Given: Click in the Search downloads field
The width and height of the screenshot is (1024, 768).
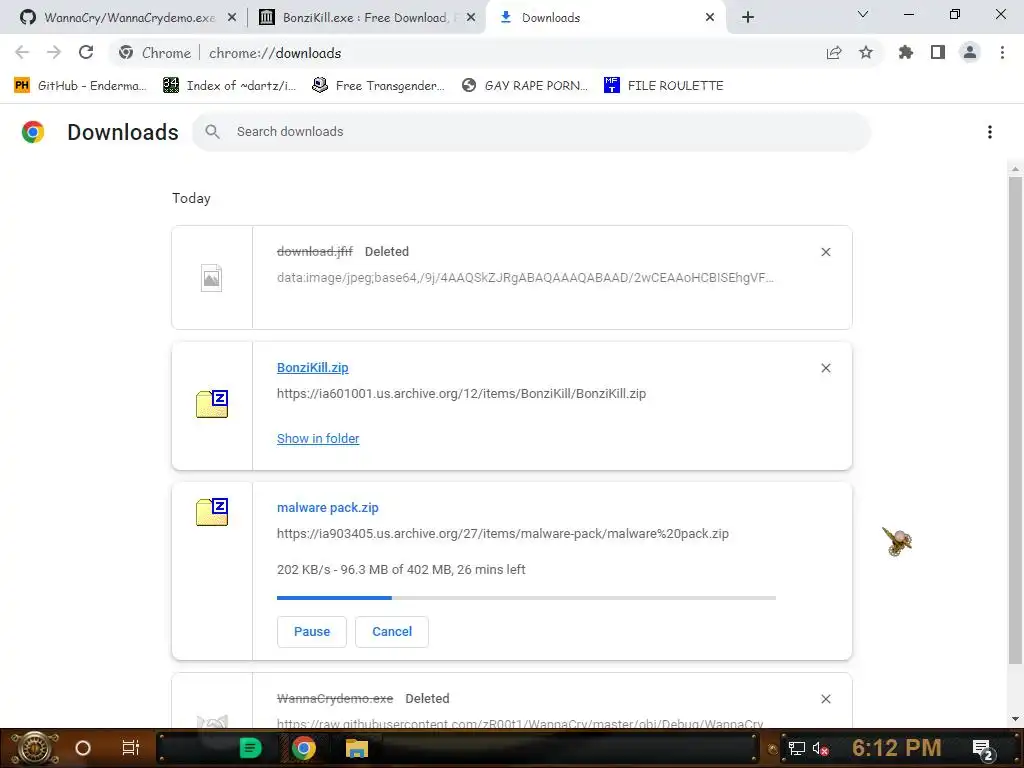Looking at the screenshot, I should click(x=531, y=132).
